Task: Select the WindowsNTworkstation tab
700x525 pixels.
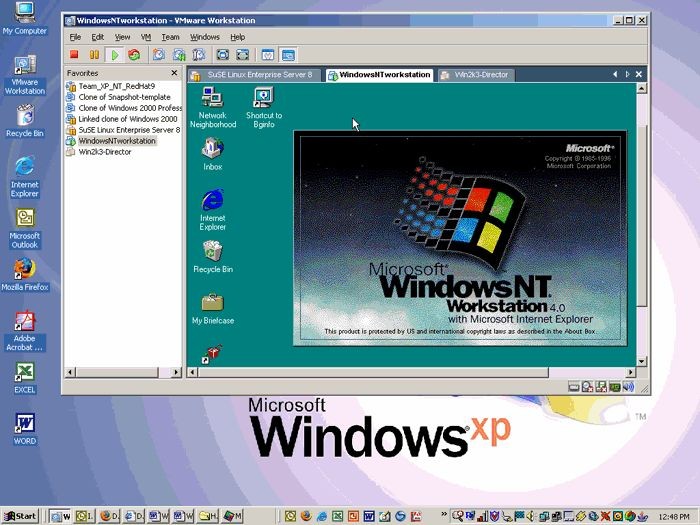Action: point(379,75)
